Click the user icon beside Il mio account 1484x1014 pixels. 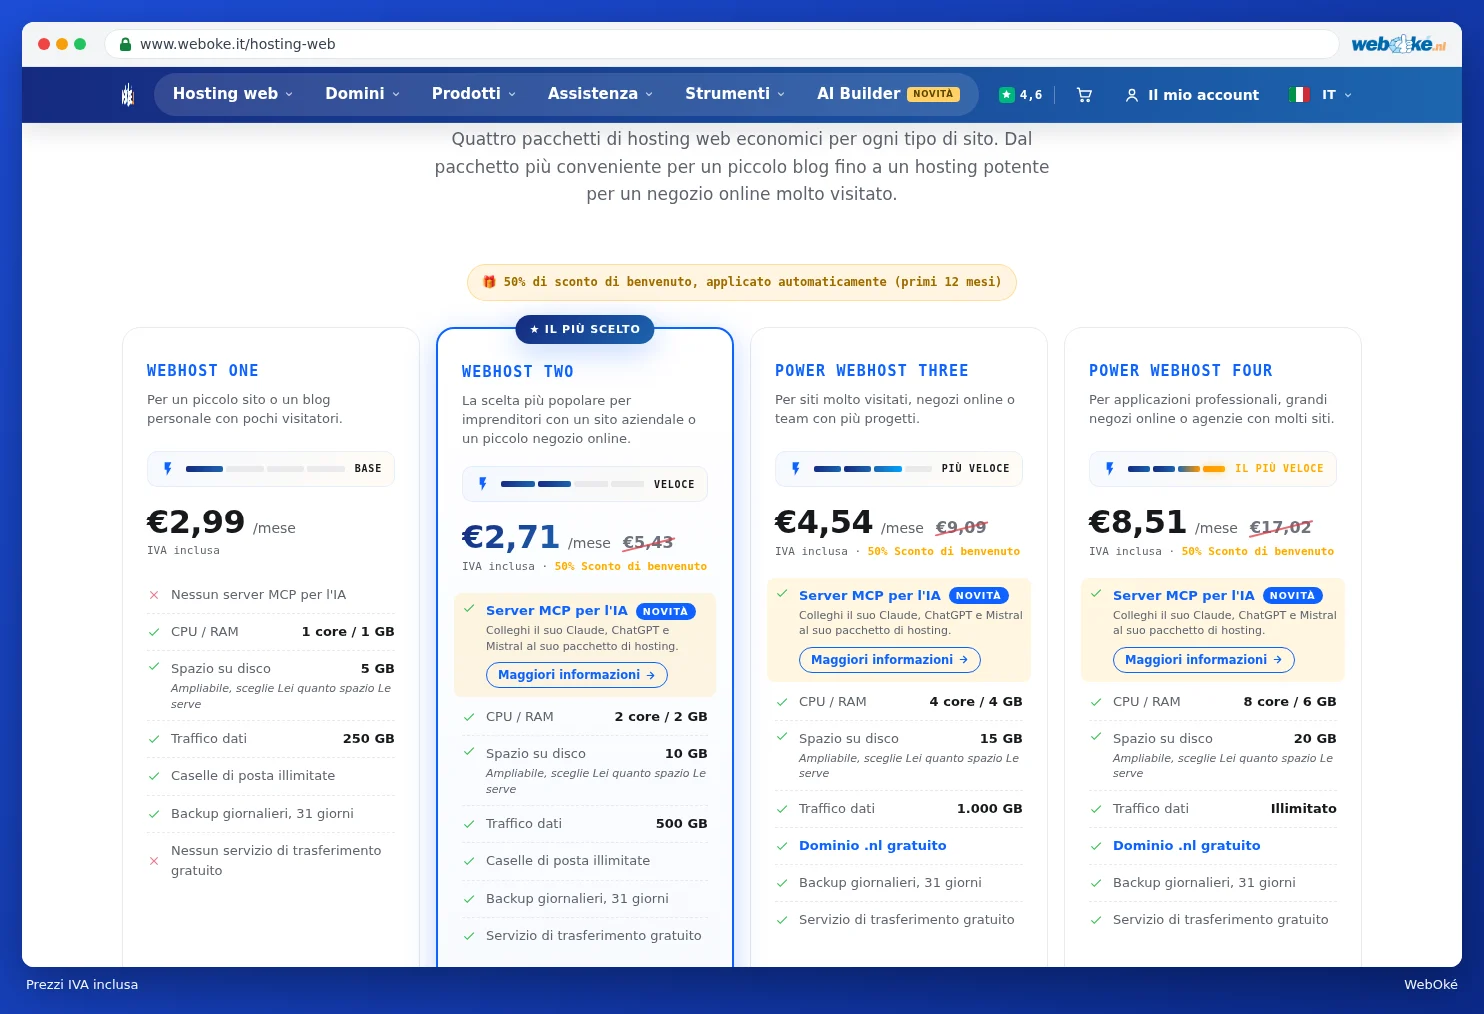1132,95
